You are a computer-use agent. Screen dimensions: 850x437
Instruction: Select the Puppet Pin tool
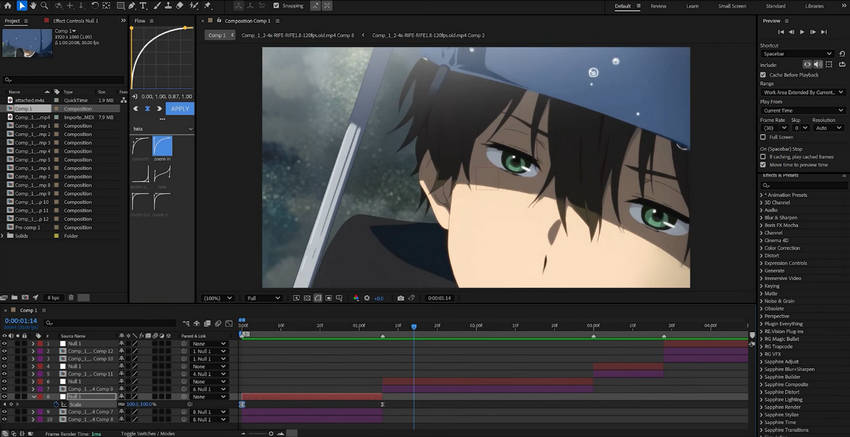point(207,5)
